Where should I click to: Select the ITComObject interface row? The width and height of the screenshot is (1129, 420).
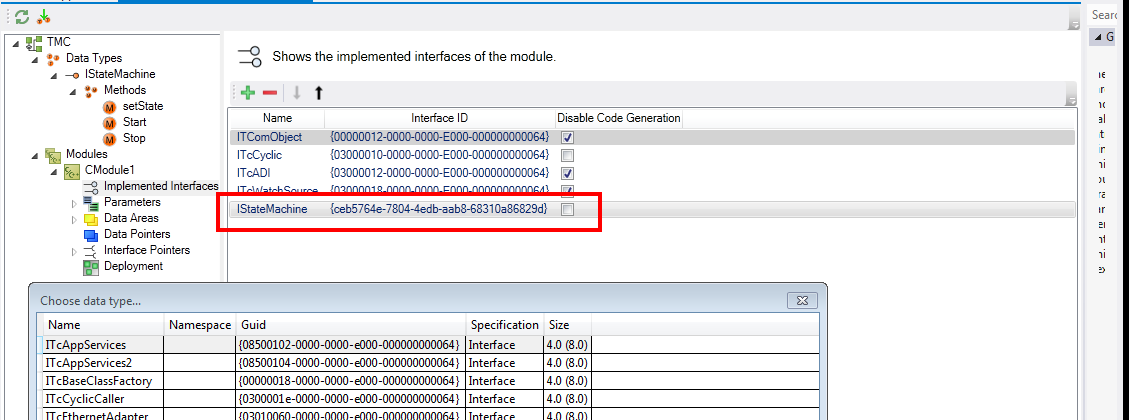coord(652,137)
